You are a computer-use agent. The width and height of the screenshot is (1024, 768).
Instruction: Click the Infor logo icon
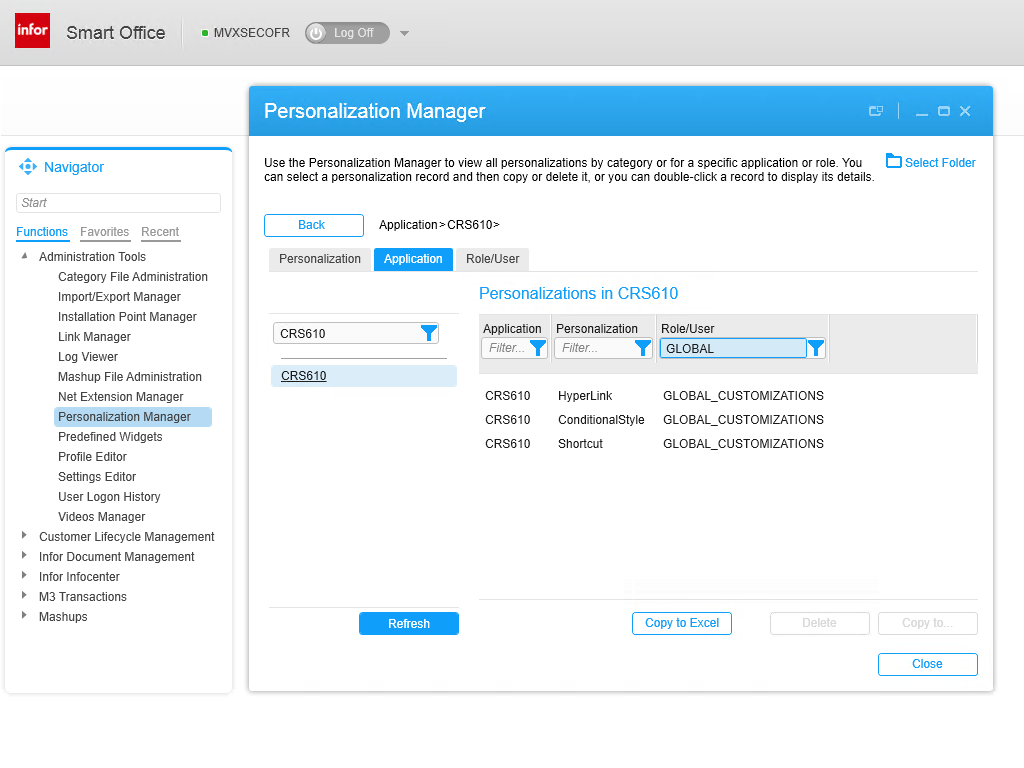coord(32,31)
